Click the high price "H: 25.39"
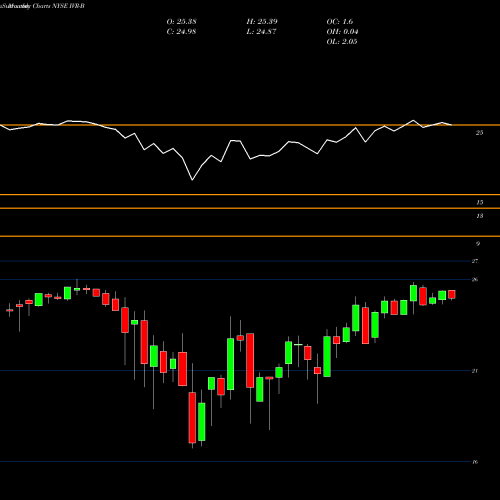Screen dimensions: 500x500 pos(262,22)
